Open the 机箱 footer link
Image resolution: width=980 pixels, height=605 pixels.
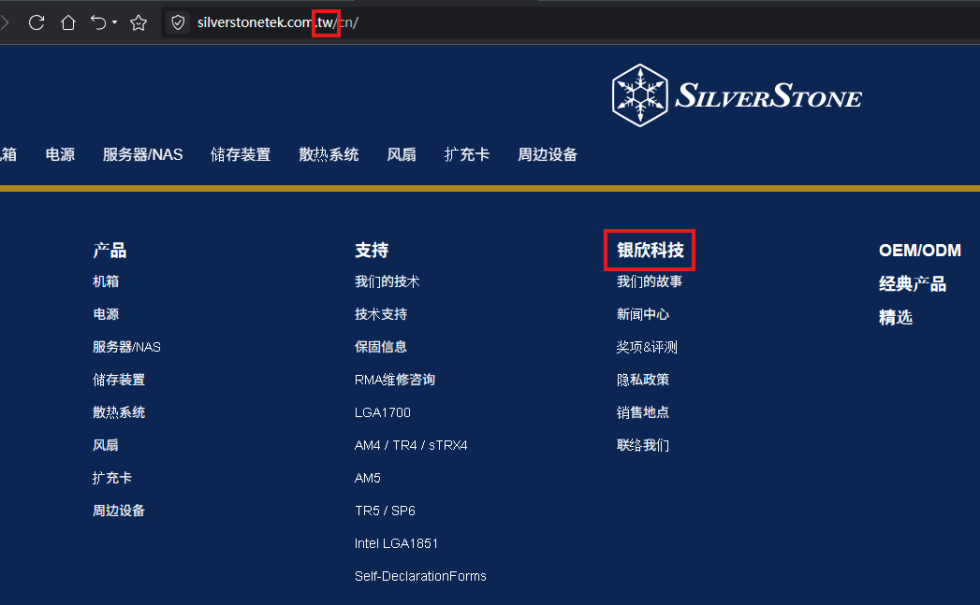pos(106,281)
